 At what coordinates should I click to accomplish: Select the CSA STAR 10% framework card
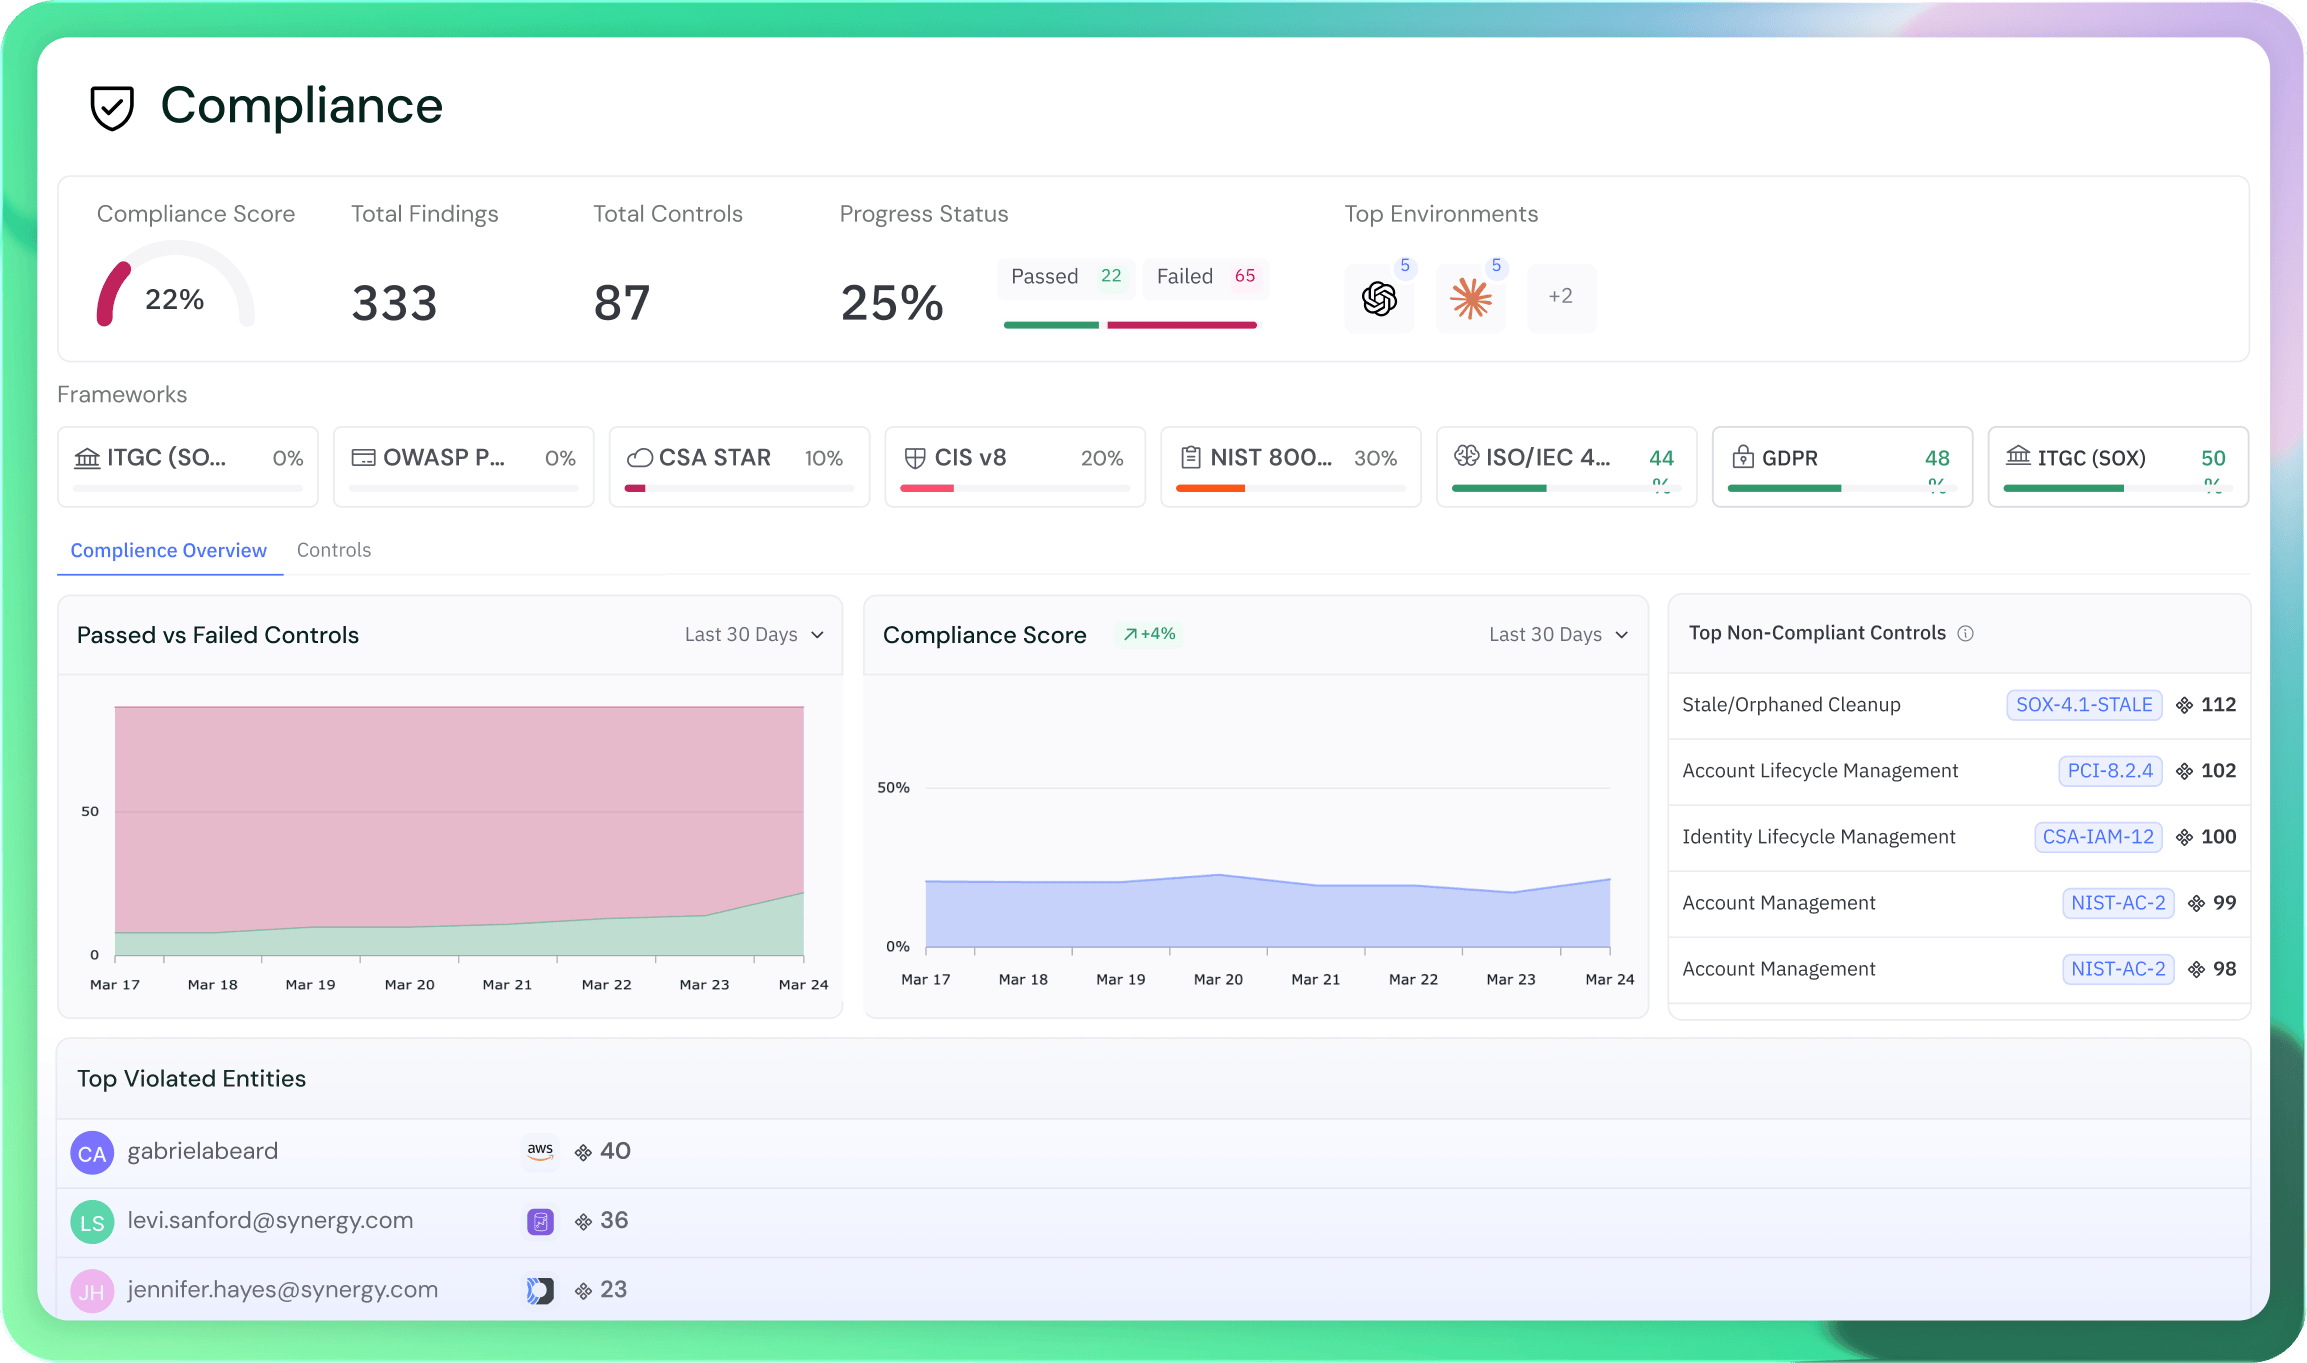click(739, 467)
